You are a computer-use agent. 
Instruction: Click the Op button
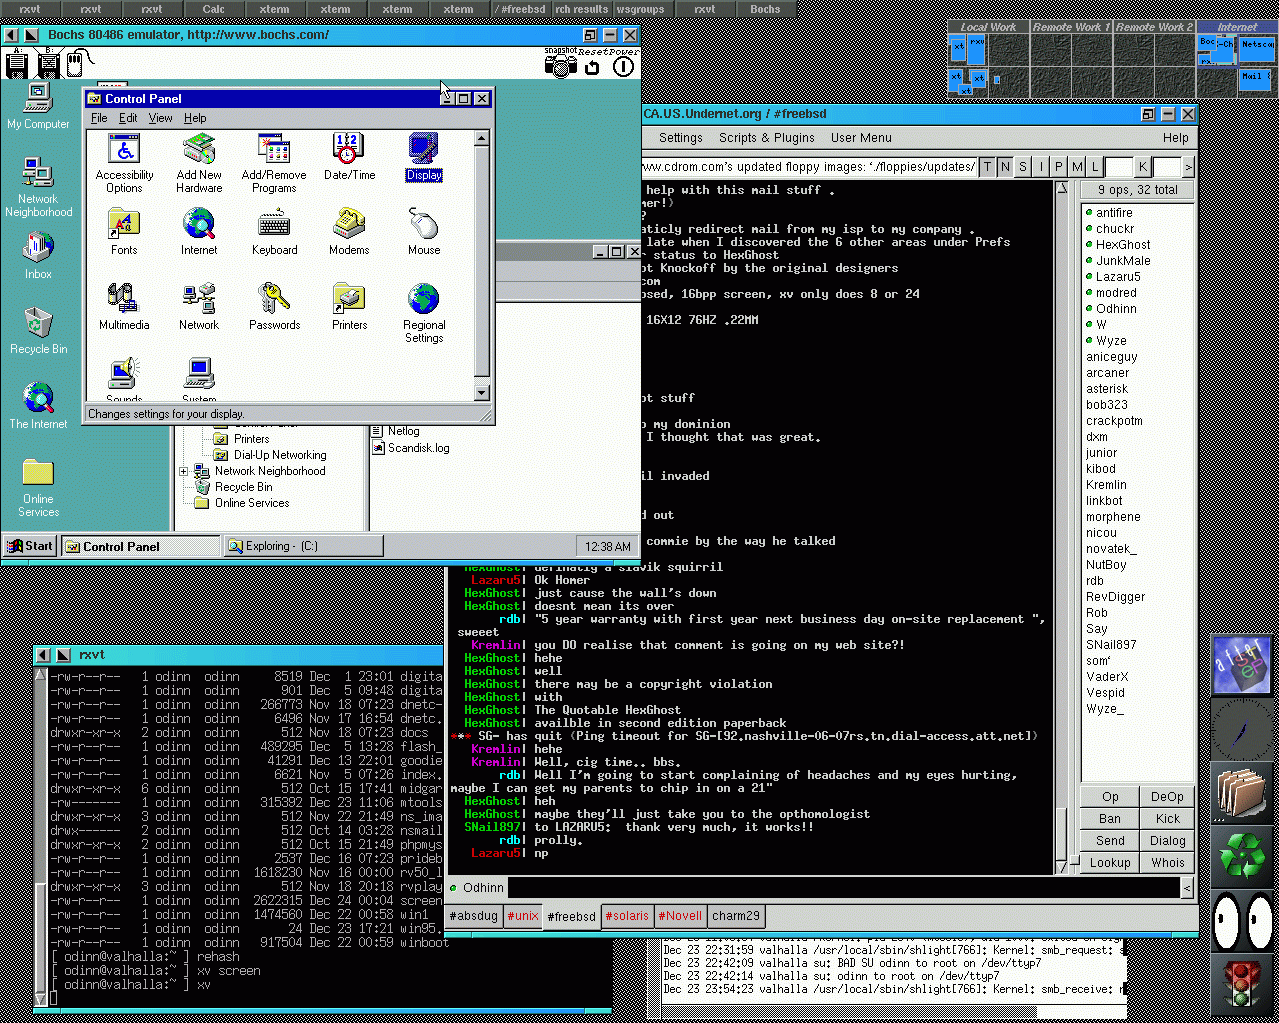coord(1110,797)
